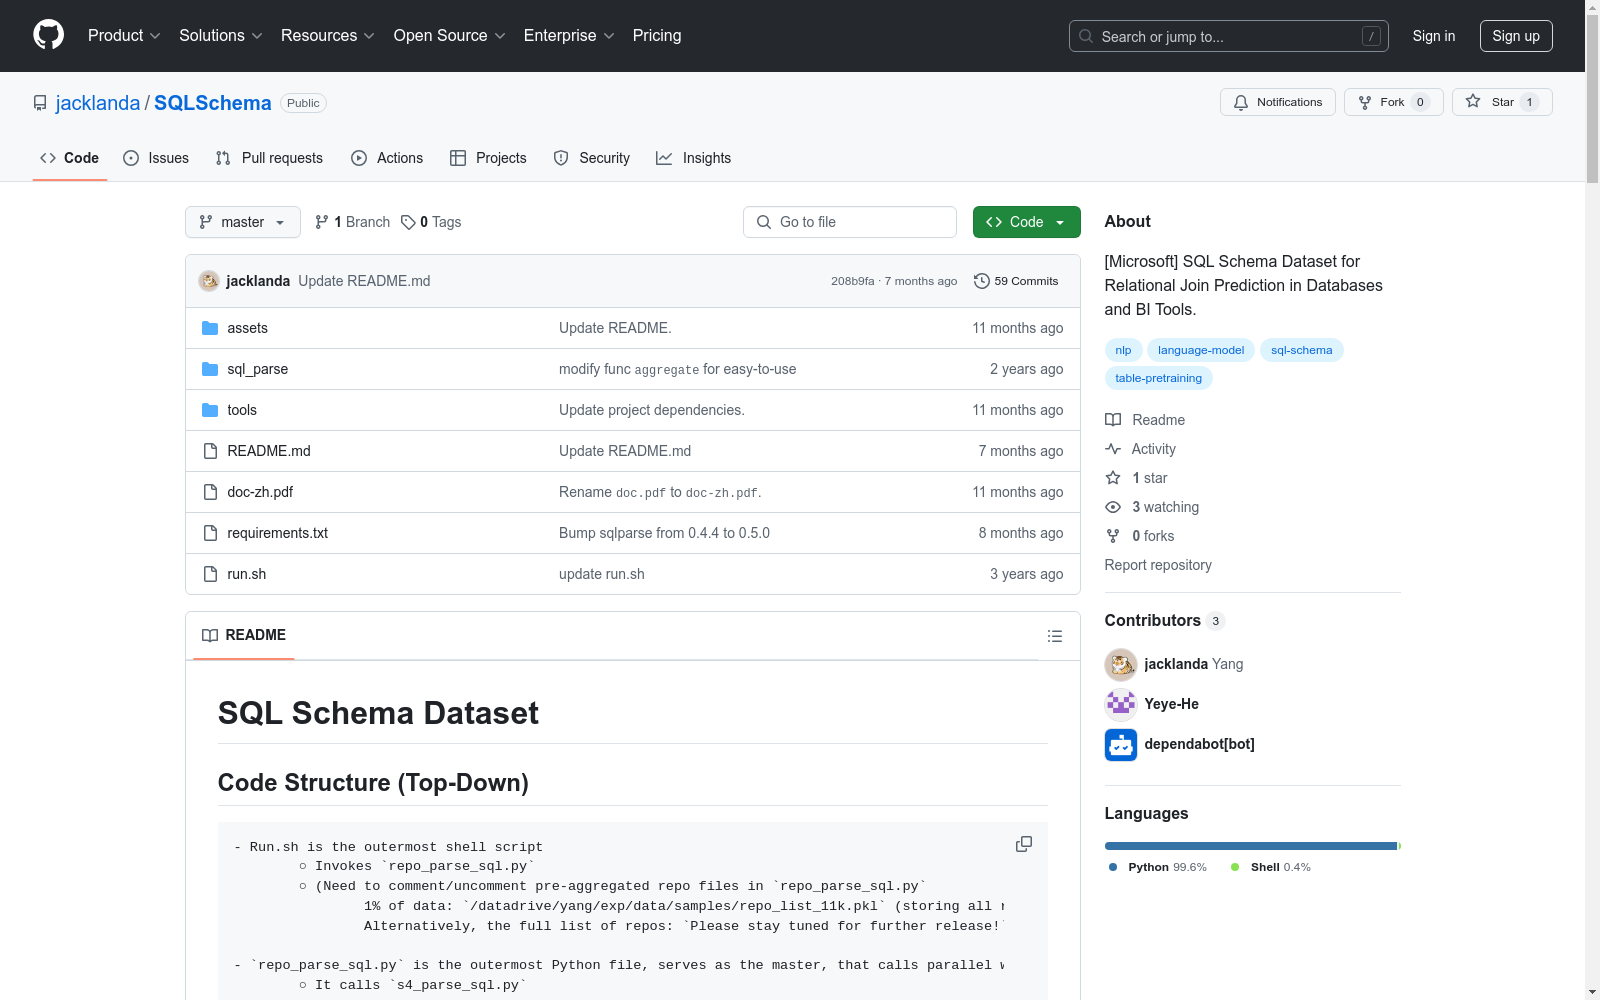The height and width of the screenshot is (1000, 1600).
Task: Click the Search or jump to field
Action: (x=1229, y=36)
